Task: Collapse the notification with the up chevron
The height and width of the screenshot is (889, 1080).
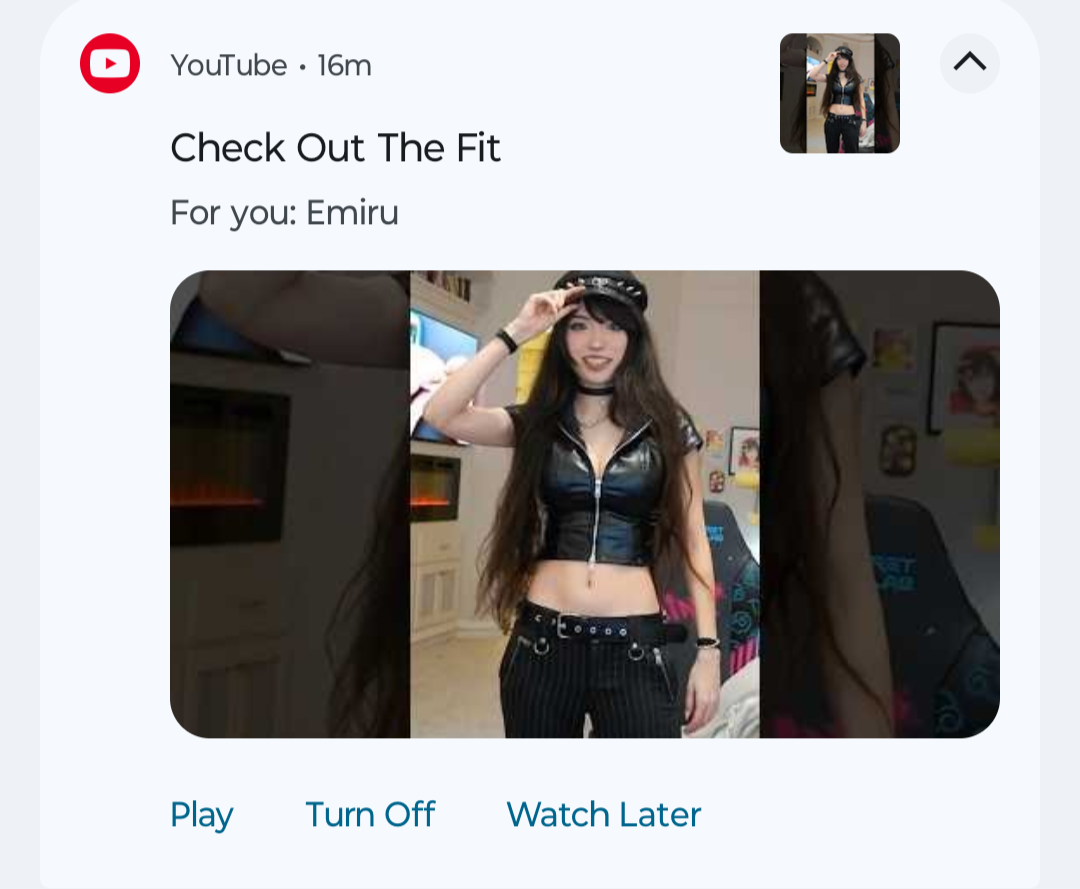Action: pos(970,63)
